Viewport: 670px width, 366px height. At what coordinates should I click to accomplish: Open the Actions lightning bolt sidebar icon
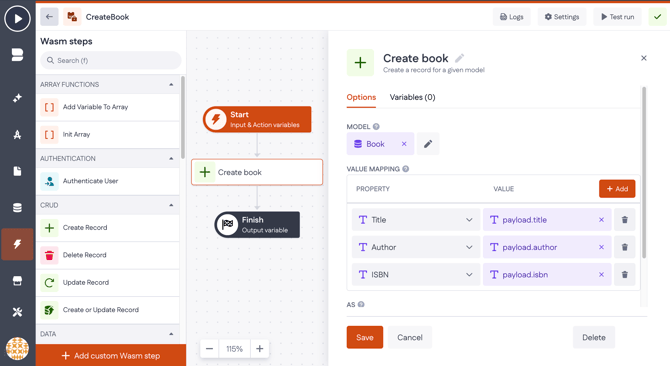pyautogui.click(x=17, y=244)
